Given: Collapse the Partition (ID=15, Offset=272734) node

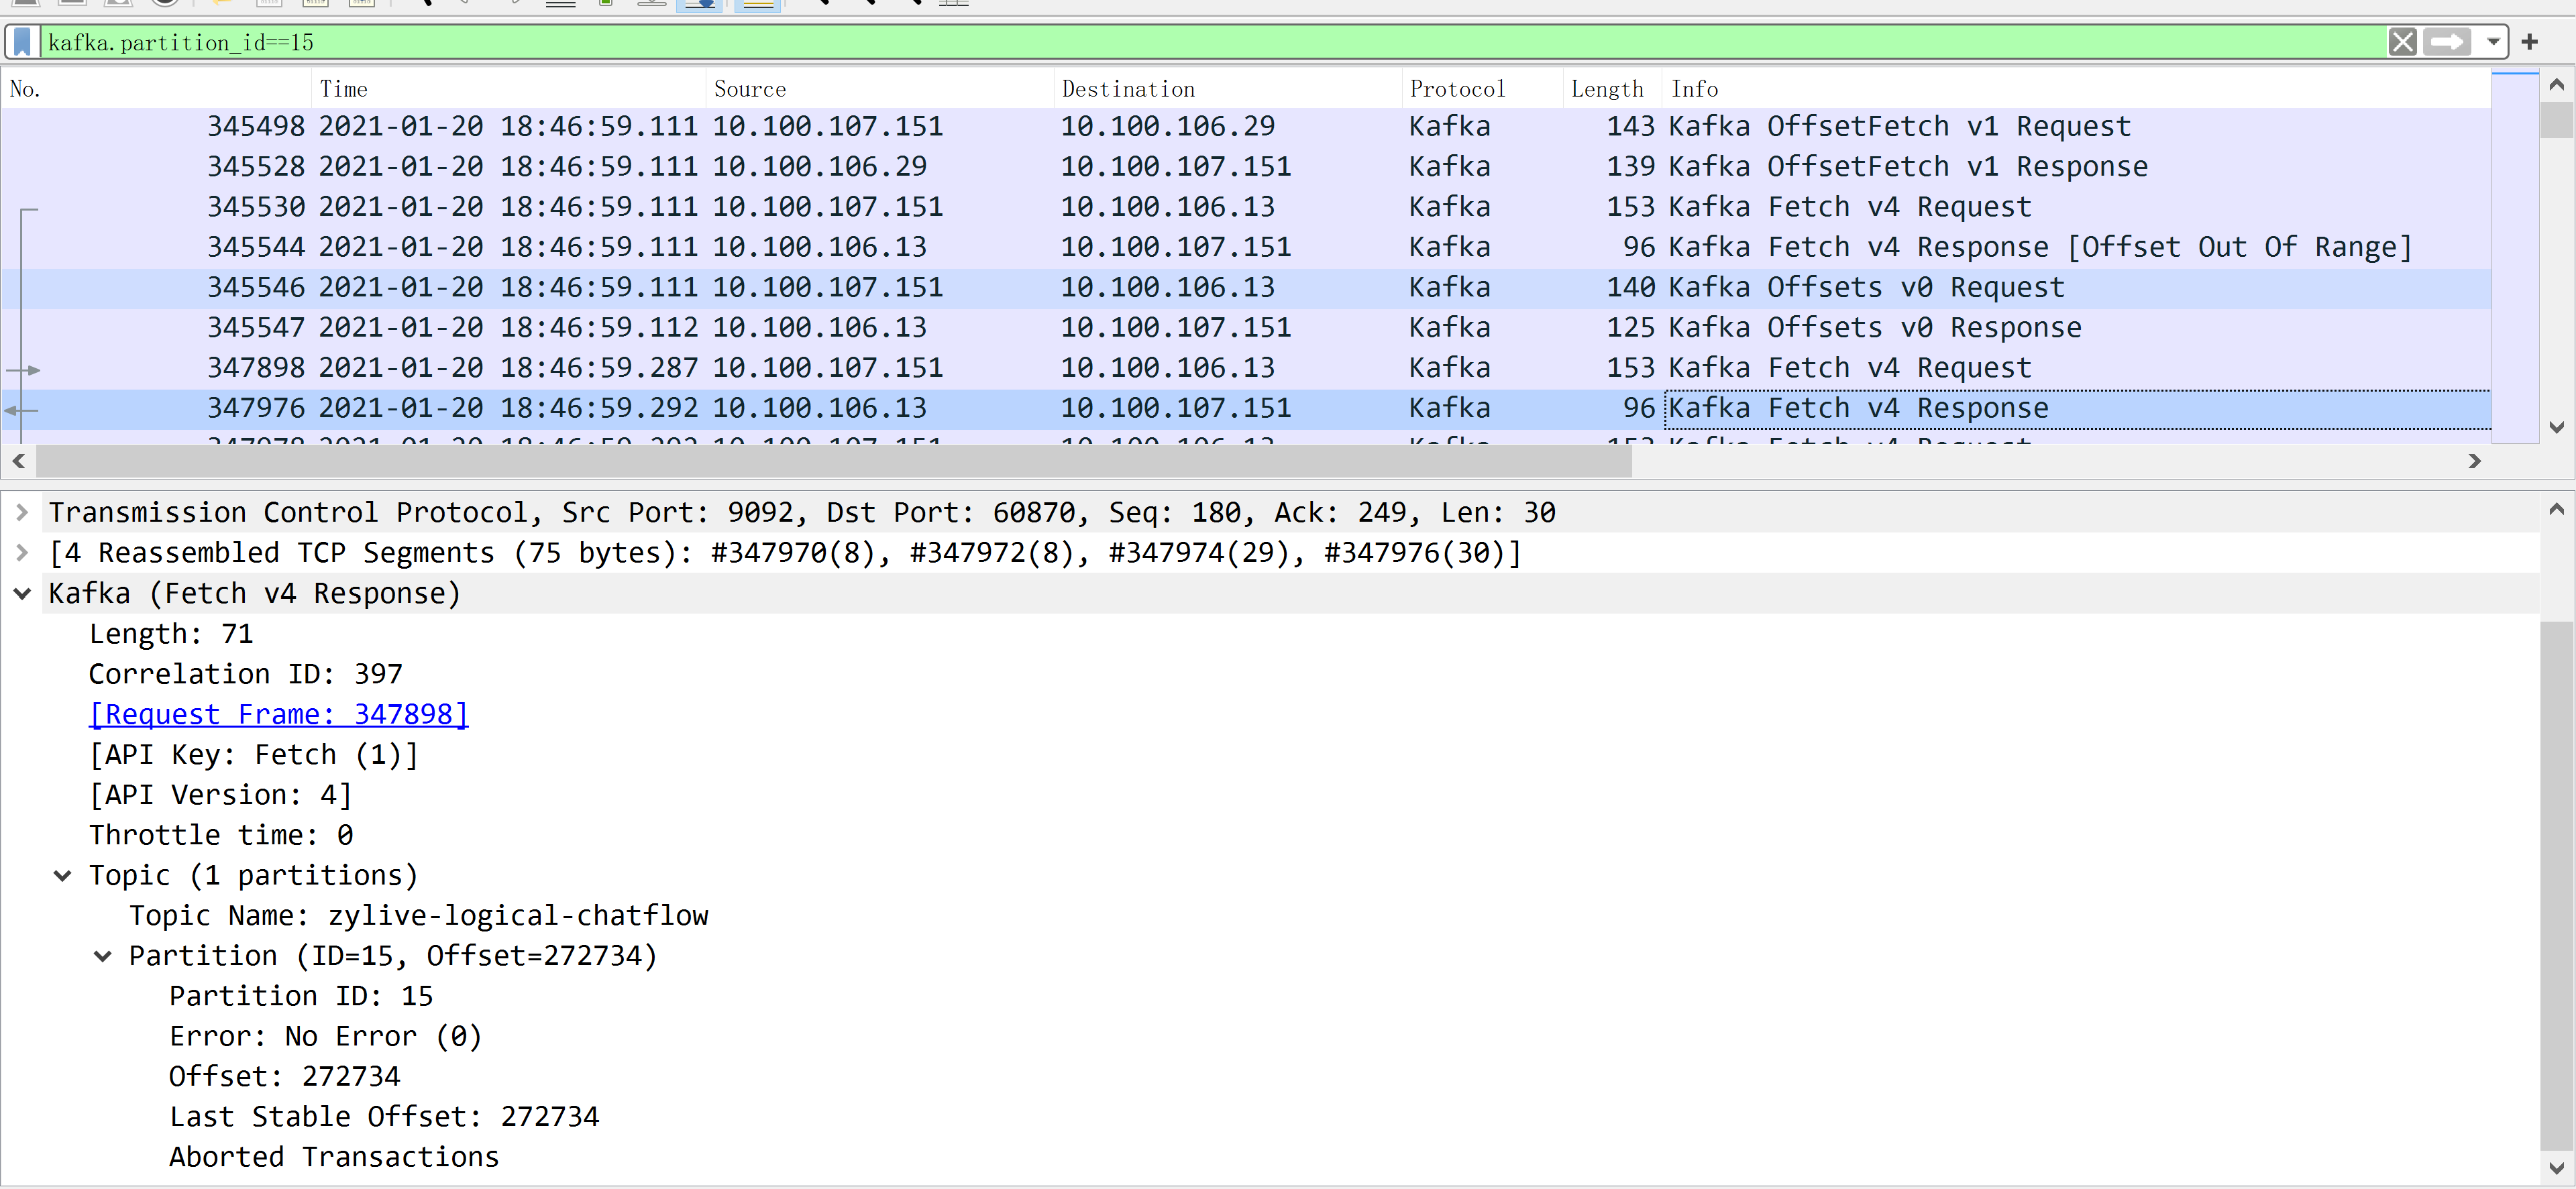Looking at the screenshot, I should (102, 957).
